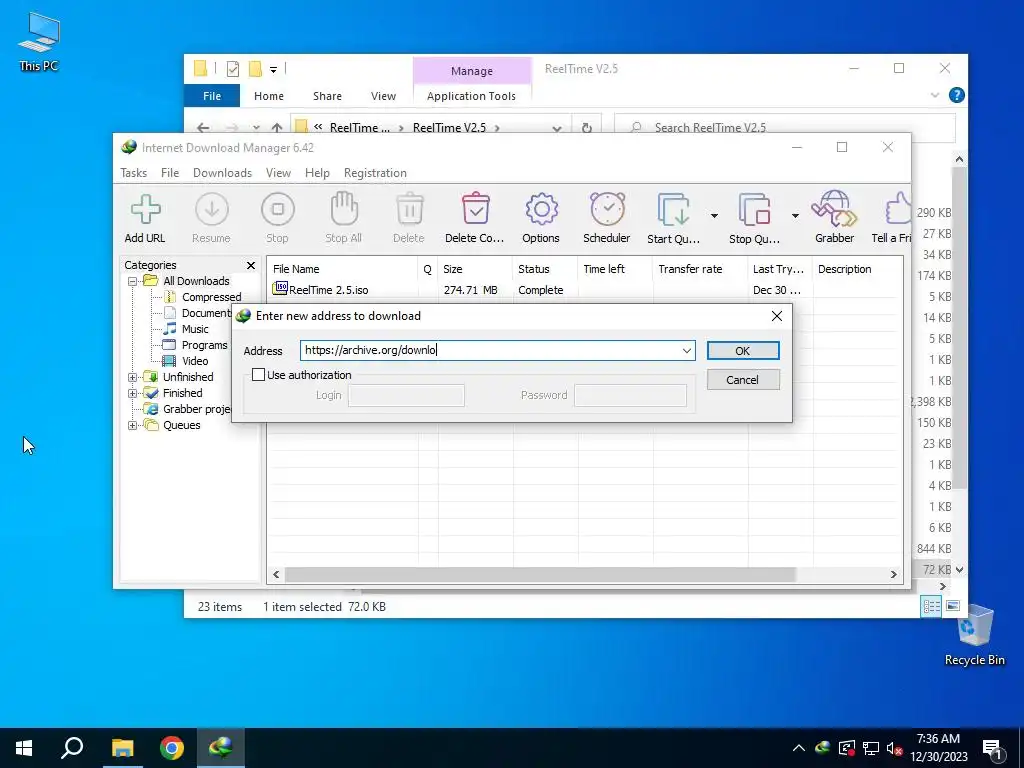Click the Explorer search ReelTime V2.5 box
This screenshot has height=768, width=1024.
click(784, 128)
